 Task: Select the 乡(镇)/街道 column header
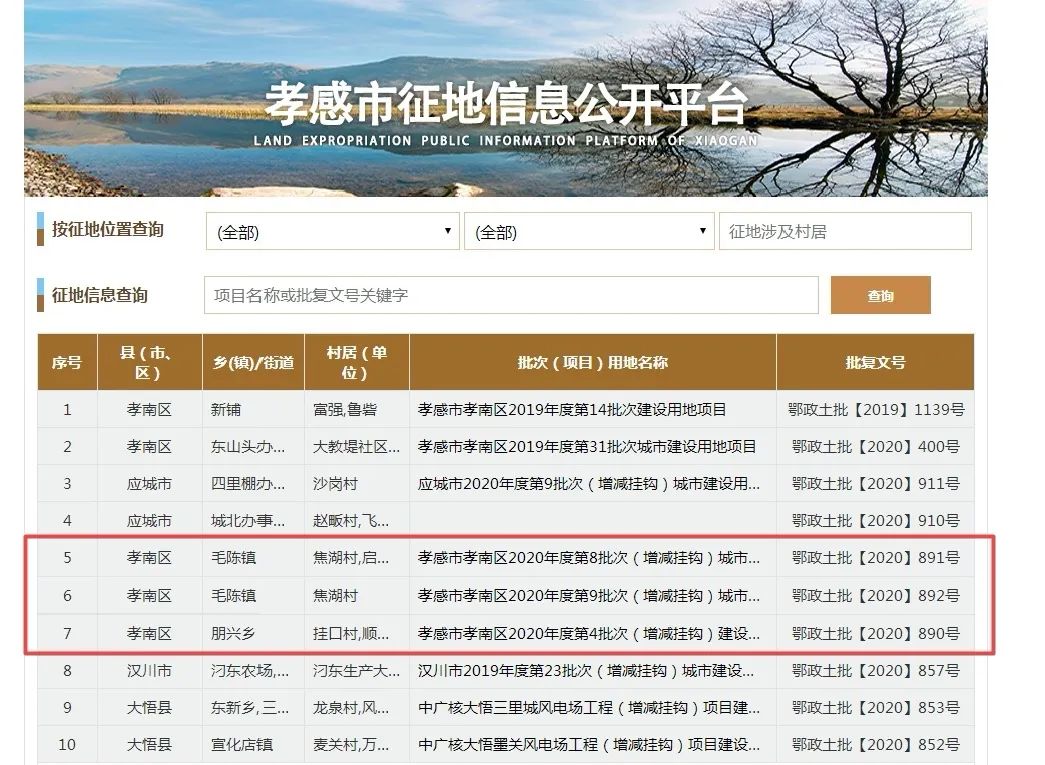[x=253, y=362]
